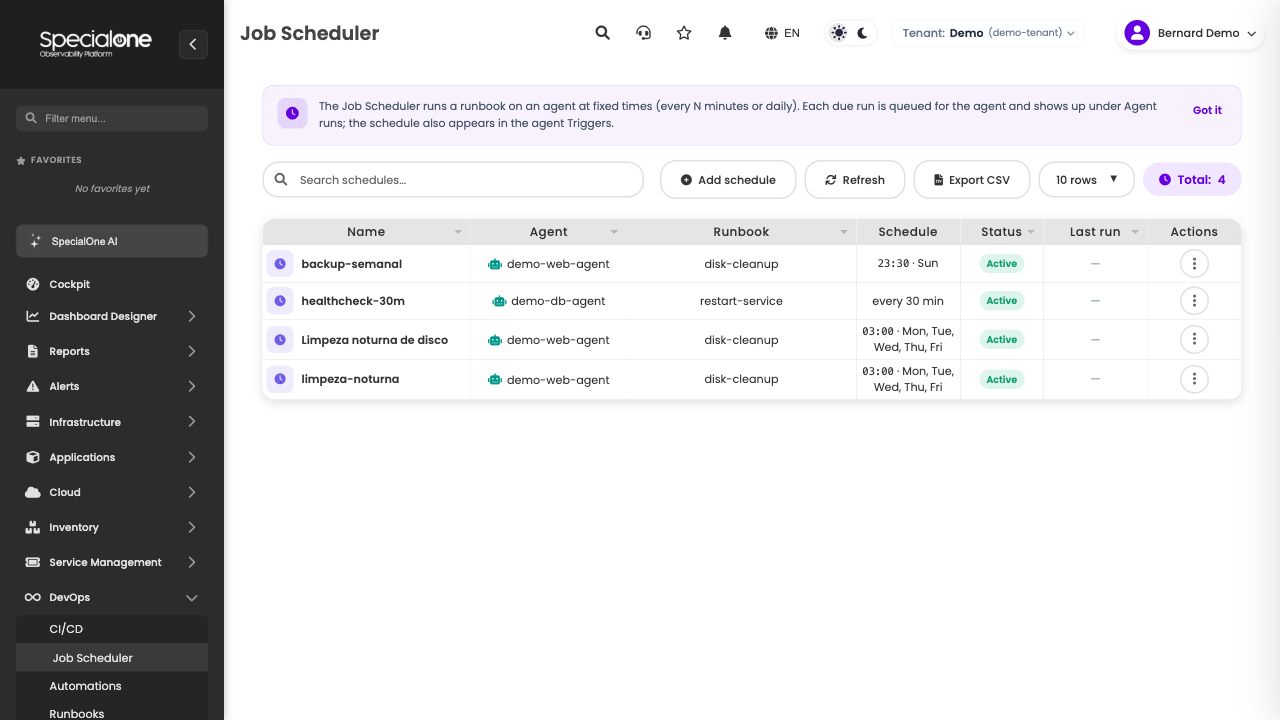Screen dimensions: 1280x720
Task: Open the Runbook column filter arrow
Action: pyautogui.click(x=844, y=232)
